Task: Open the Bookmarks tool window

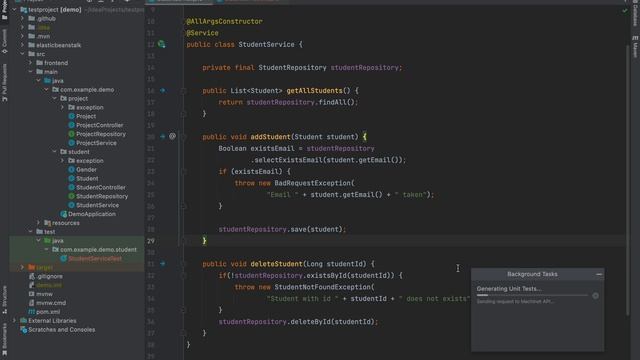Action: pos(4,340)
